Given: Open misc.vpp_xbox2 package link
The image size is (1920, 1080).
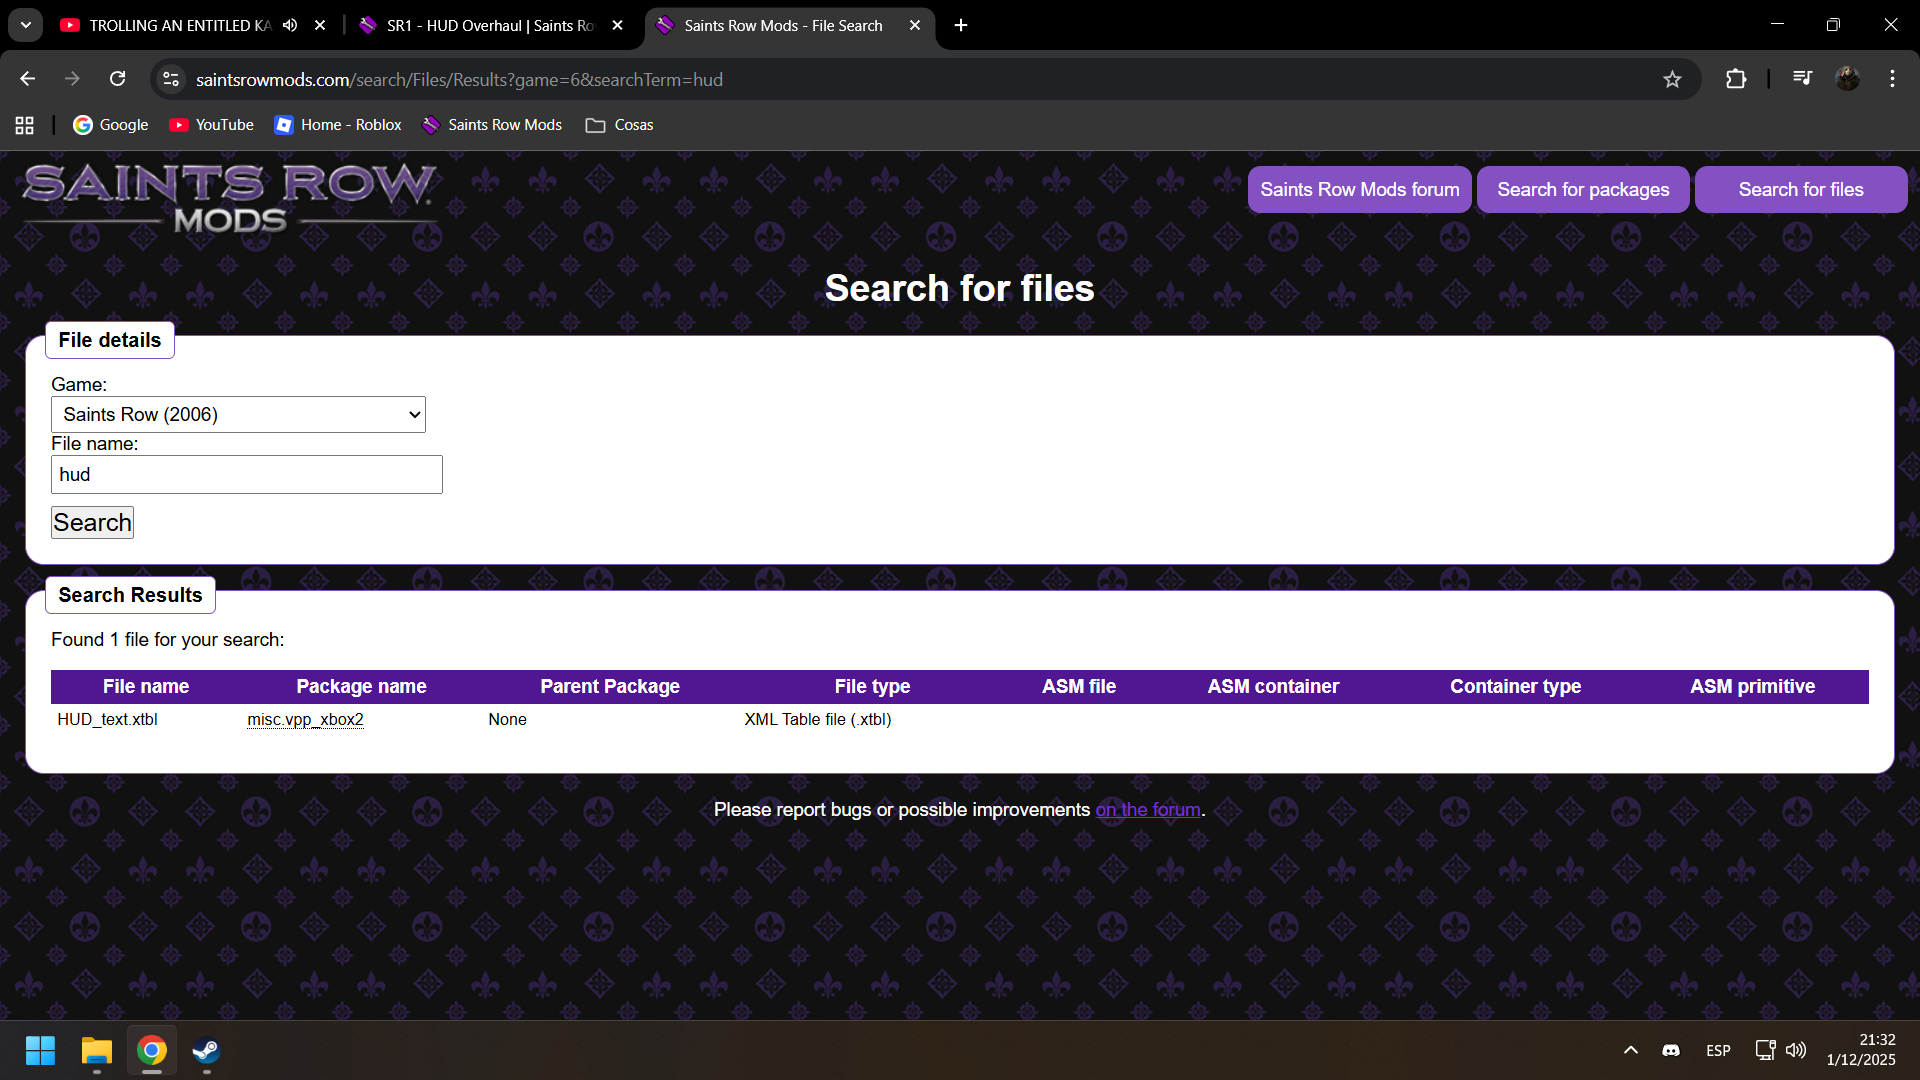Looking at the screenshot, I should coord(305,719).
